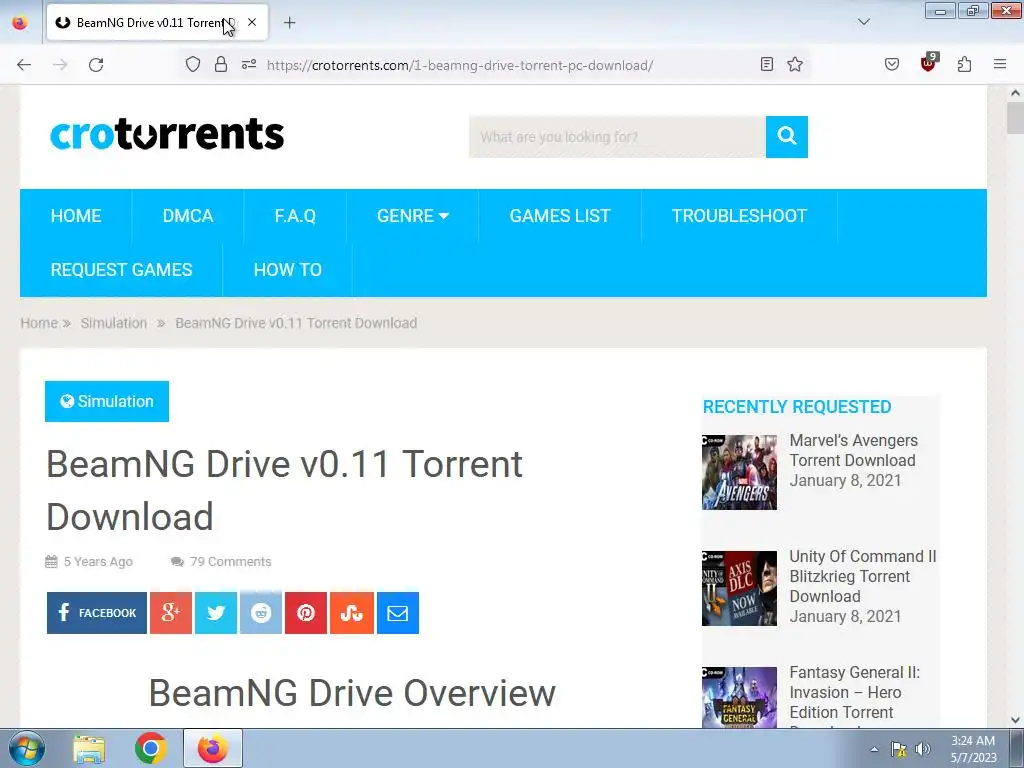This screenshot has height=768, width=1024.
Task: Toggle reader view icon in address bar
Action: click(x=767, y=64)
